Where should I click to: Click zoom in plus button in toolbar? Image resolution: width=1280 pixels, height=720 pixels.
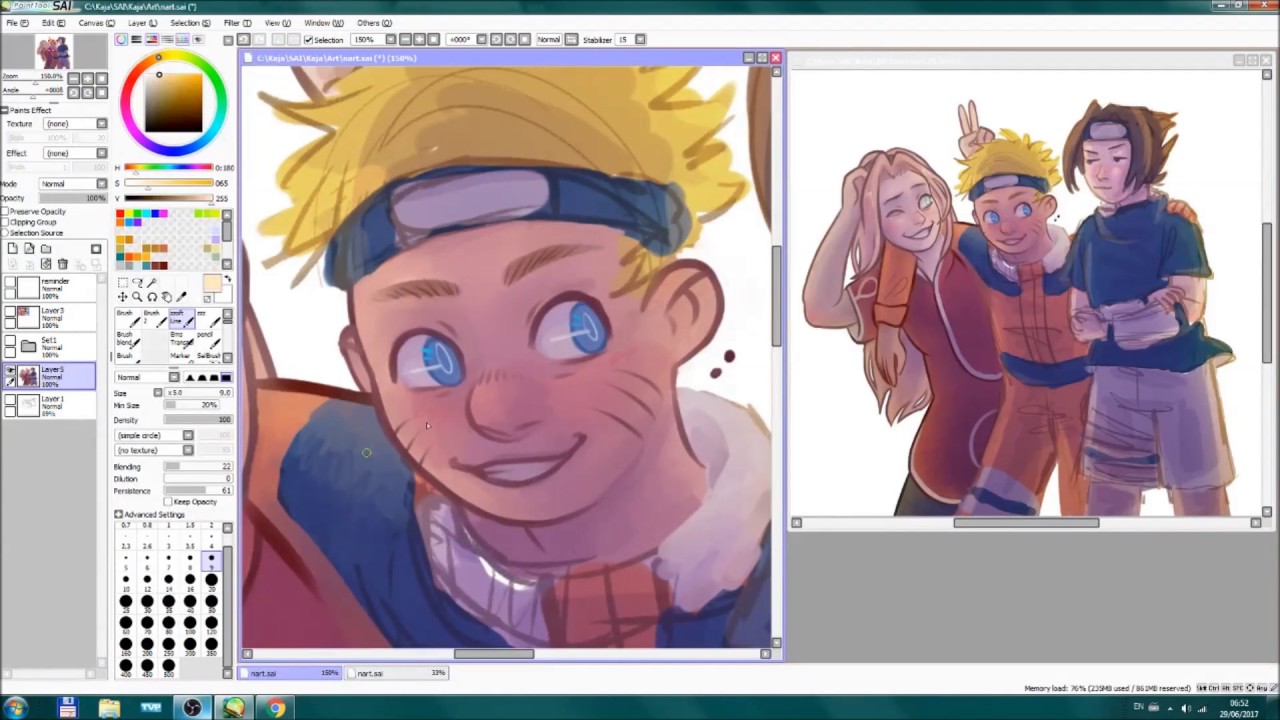pos(419,39)
